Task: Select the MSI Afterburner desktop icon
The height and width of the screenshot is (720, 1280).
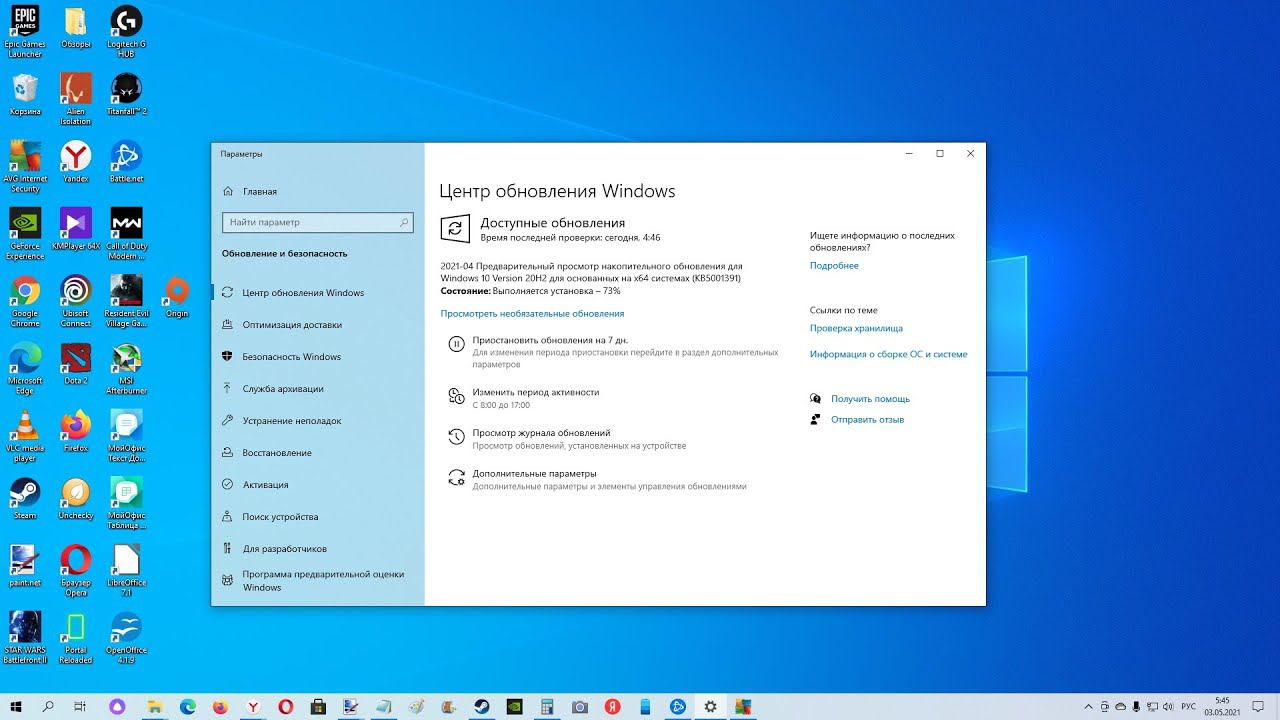Action: [x=126, y=368]
